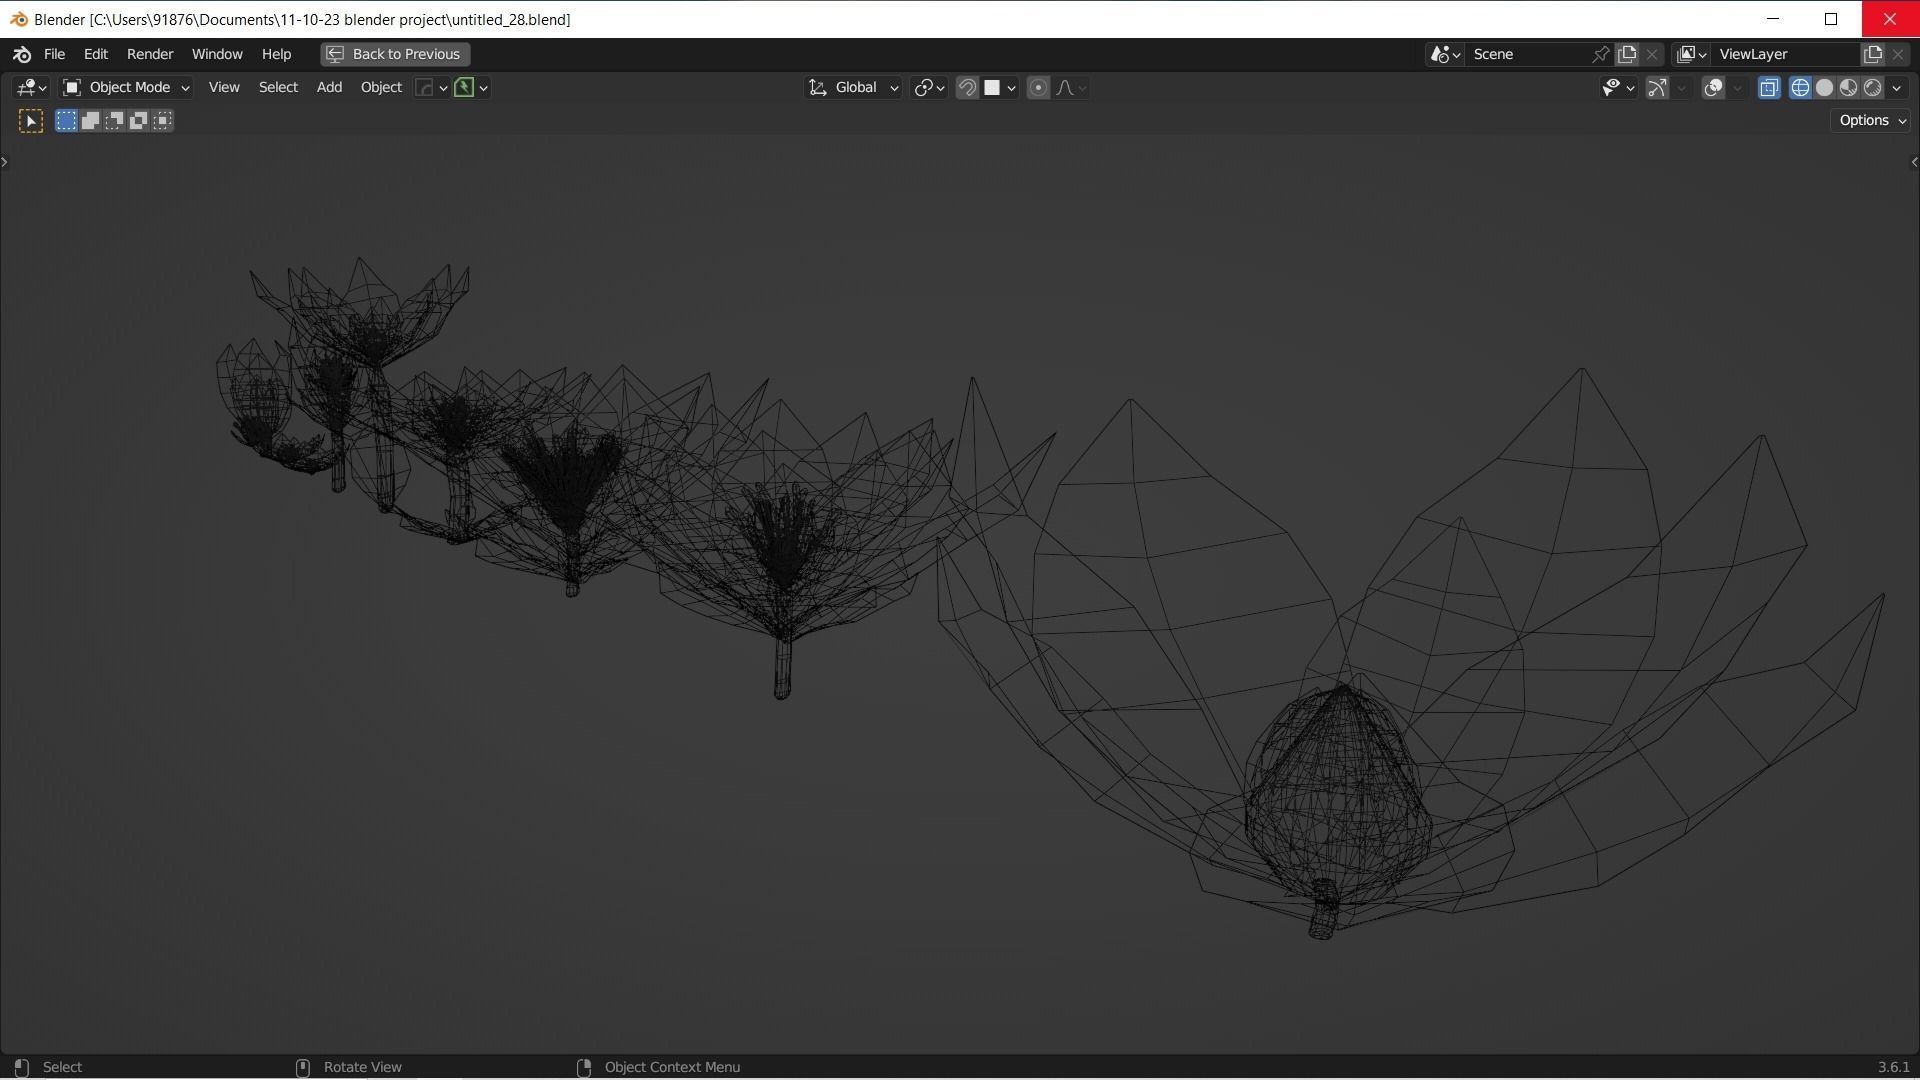Toggle proportional editing button
The width and height of the screenshot is (1920, 1080).
pos(1038,88)
